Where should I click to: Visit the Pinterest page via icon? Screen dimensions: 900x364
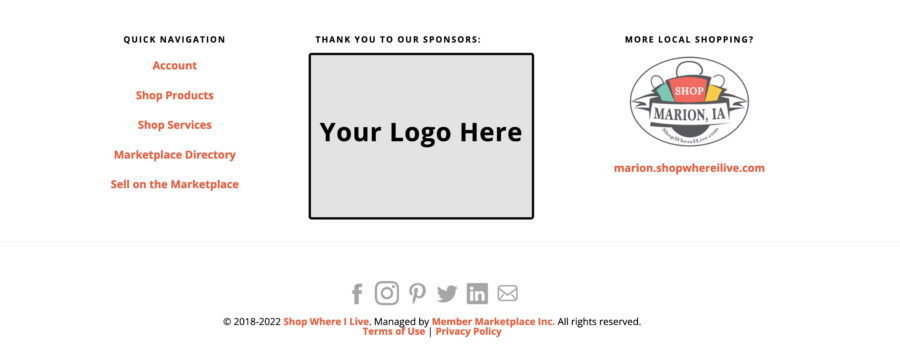click(417, 293)
